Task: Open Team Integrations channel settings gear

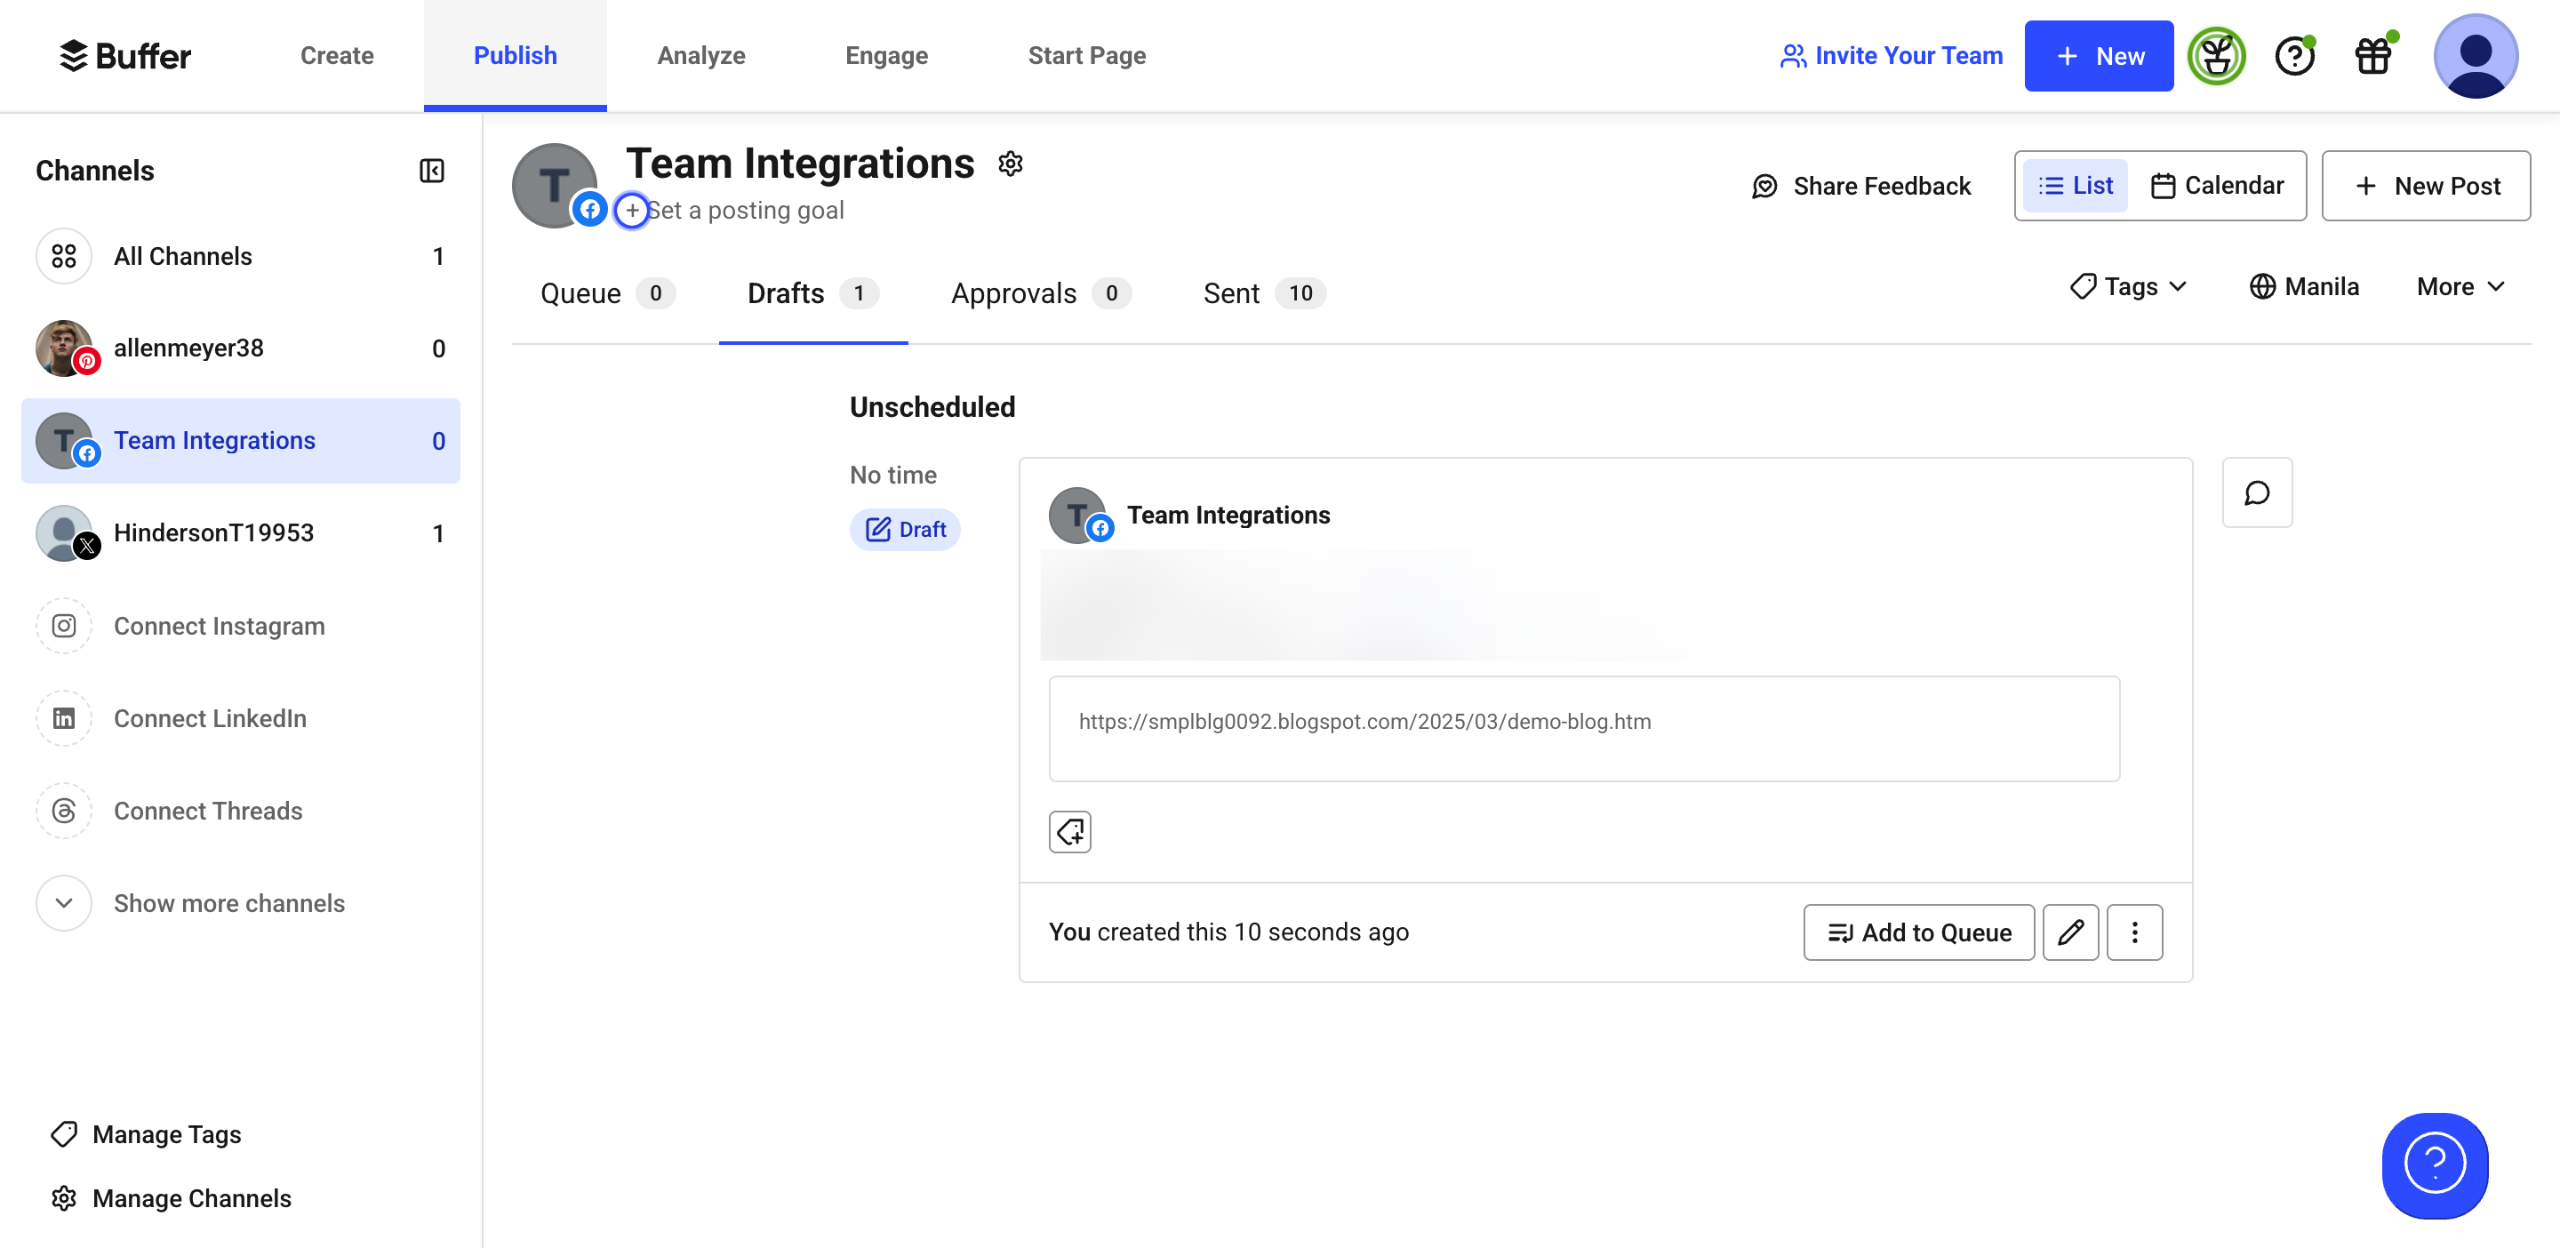Action: click(1010, 164)
